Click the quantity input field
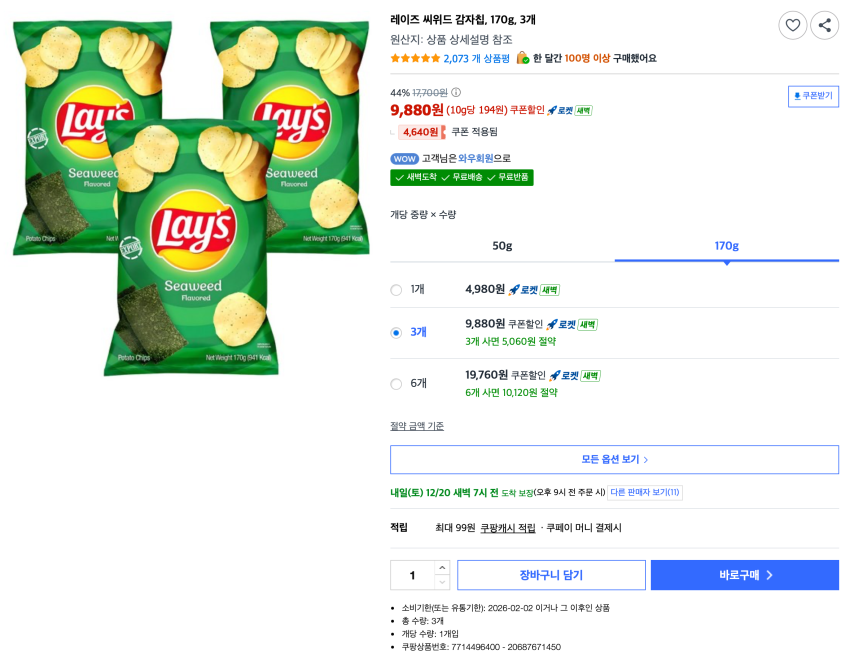 412,575
